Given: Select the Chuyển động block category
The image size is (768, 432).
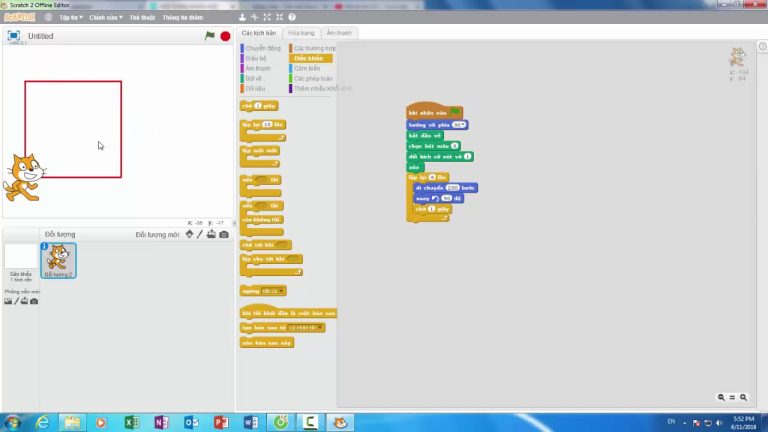Looking at the screenshot, I should coord(263,48).
